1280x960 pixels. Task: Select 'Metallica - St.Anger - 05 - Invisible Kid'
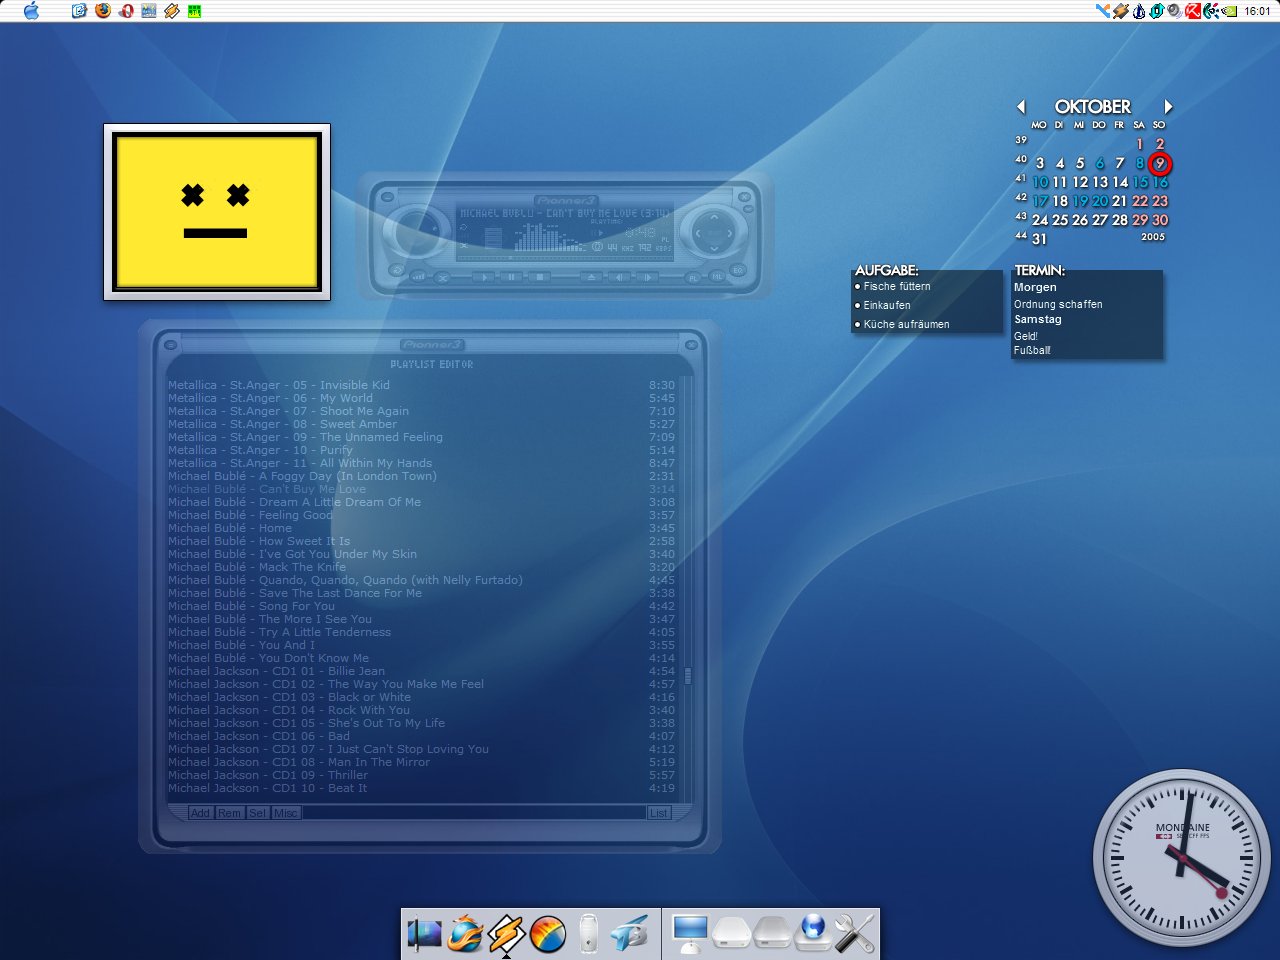[x=421, y=385]
